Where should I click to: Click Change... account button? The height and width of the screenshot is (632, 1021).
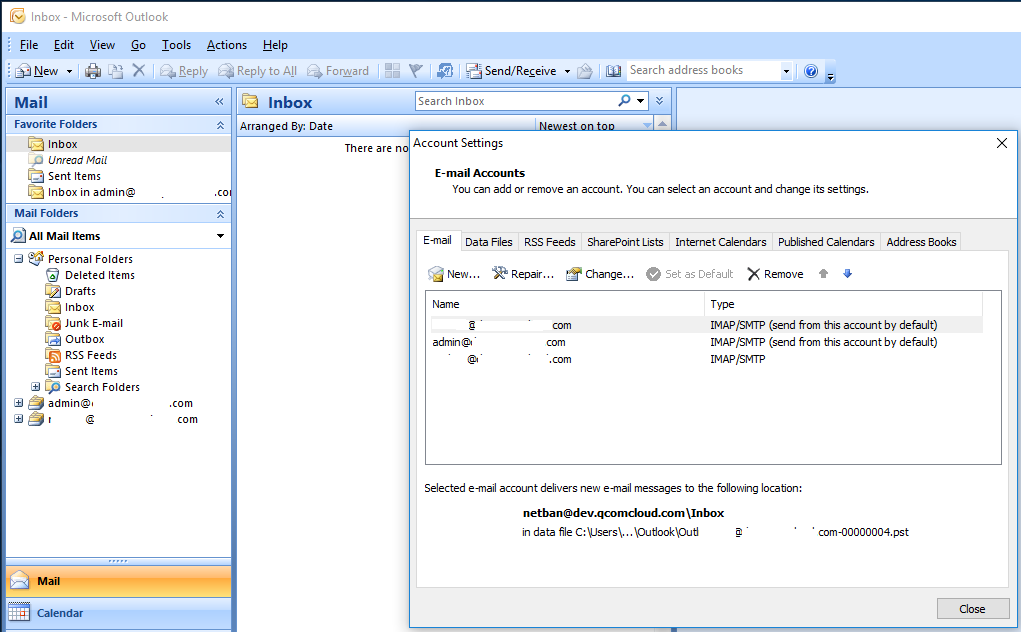pyautogui.click(x=600, y=274)
